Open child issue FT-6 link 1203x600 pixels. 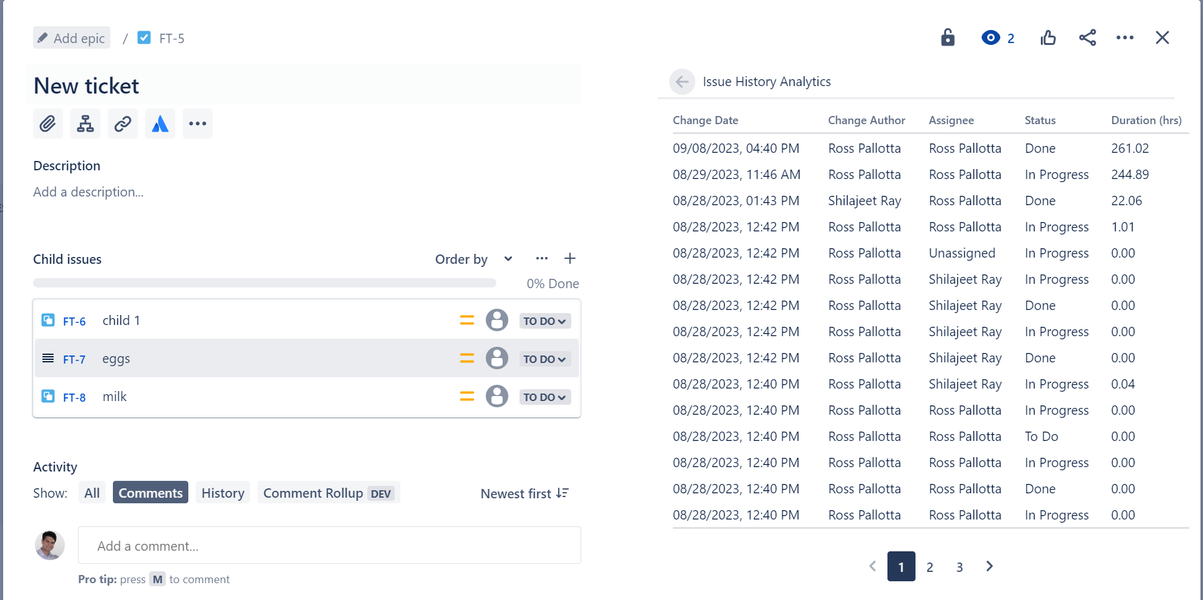tap(74, 321)
